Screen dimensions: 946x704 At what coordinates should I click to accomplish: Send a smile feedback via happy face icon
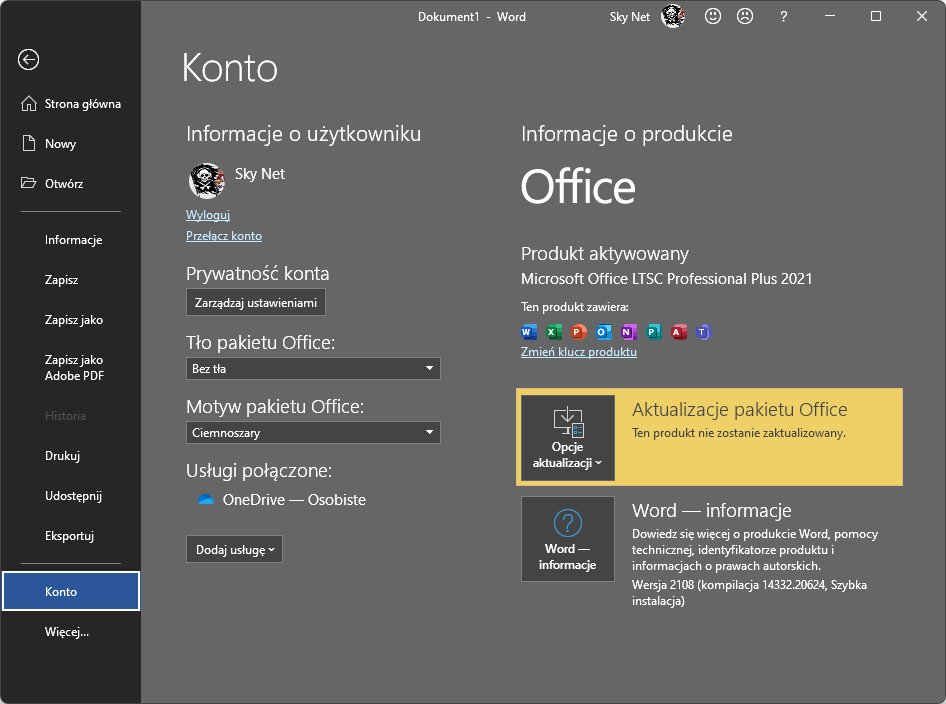coord(713,16)
